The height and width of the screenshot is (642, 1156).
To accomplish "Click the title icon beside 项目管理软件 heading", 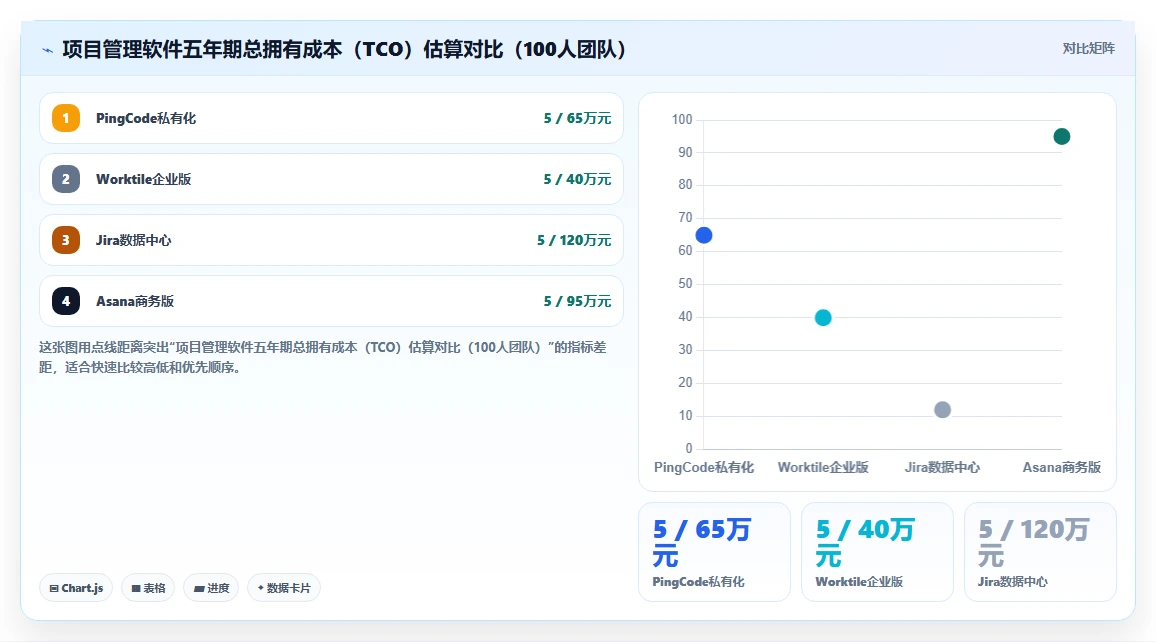I will pyautogui.click(x=48, y=50).
